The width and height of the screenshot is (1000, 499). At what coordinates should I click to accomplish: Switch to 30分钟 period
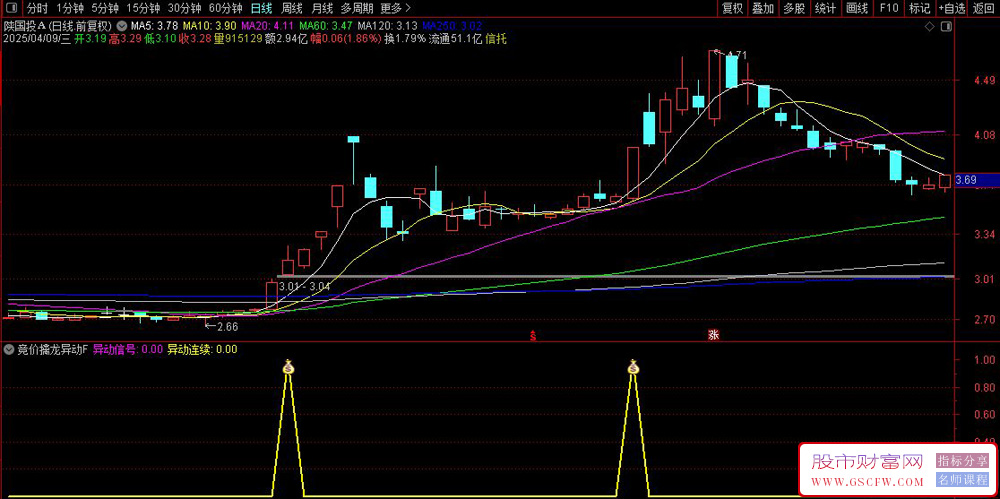pyautogui.click(x=184, y=8)
